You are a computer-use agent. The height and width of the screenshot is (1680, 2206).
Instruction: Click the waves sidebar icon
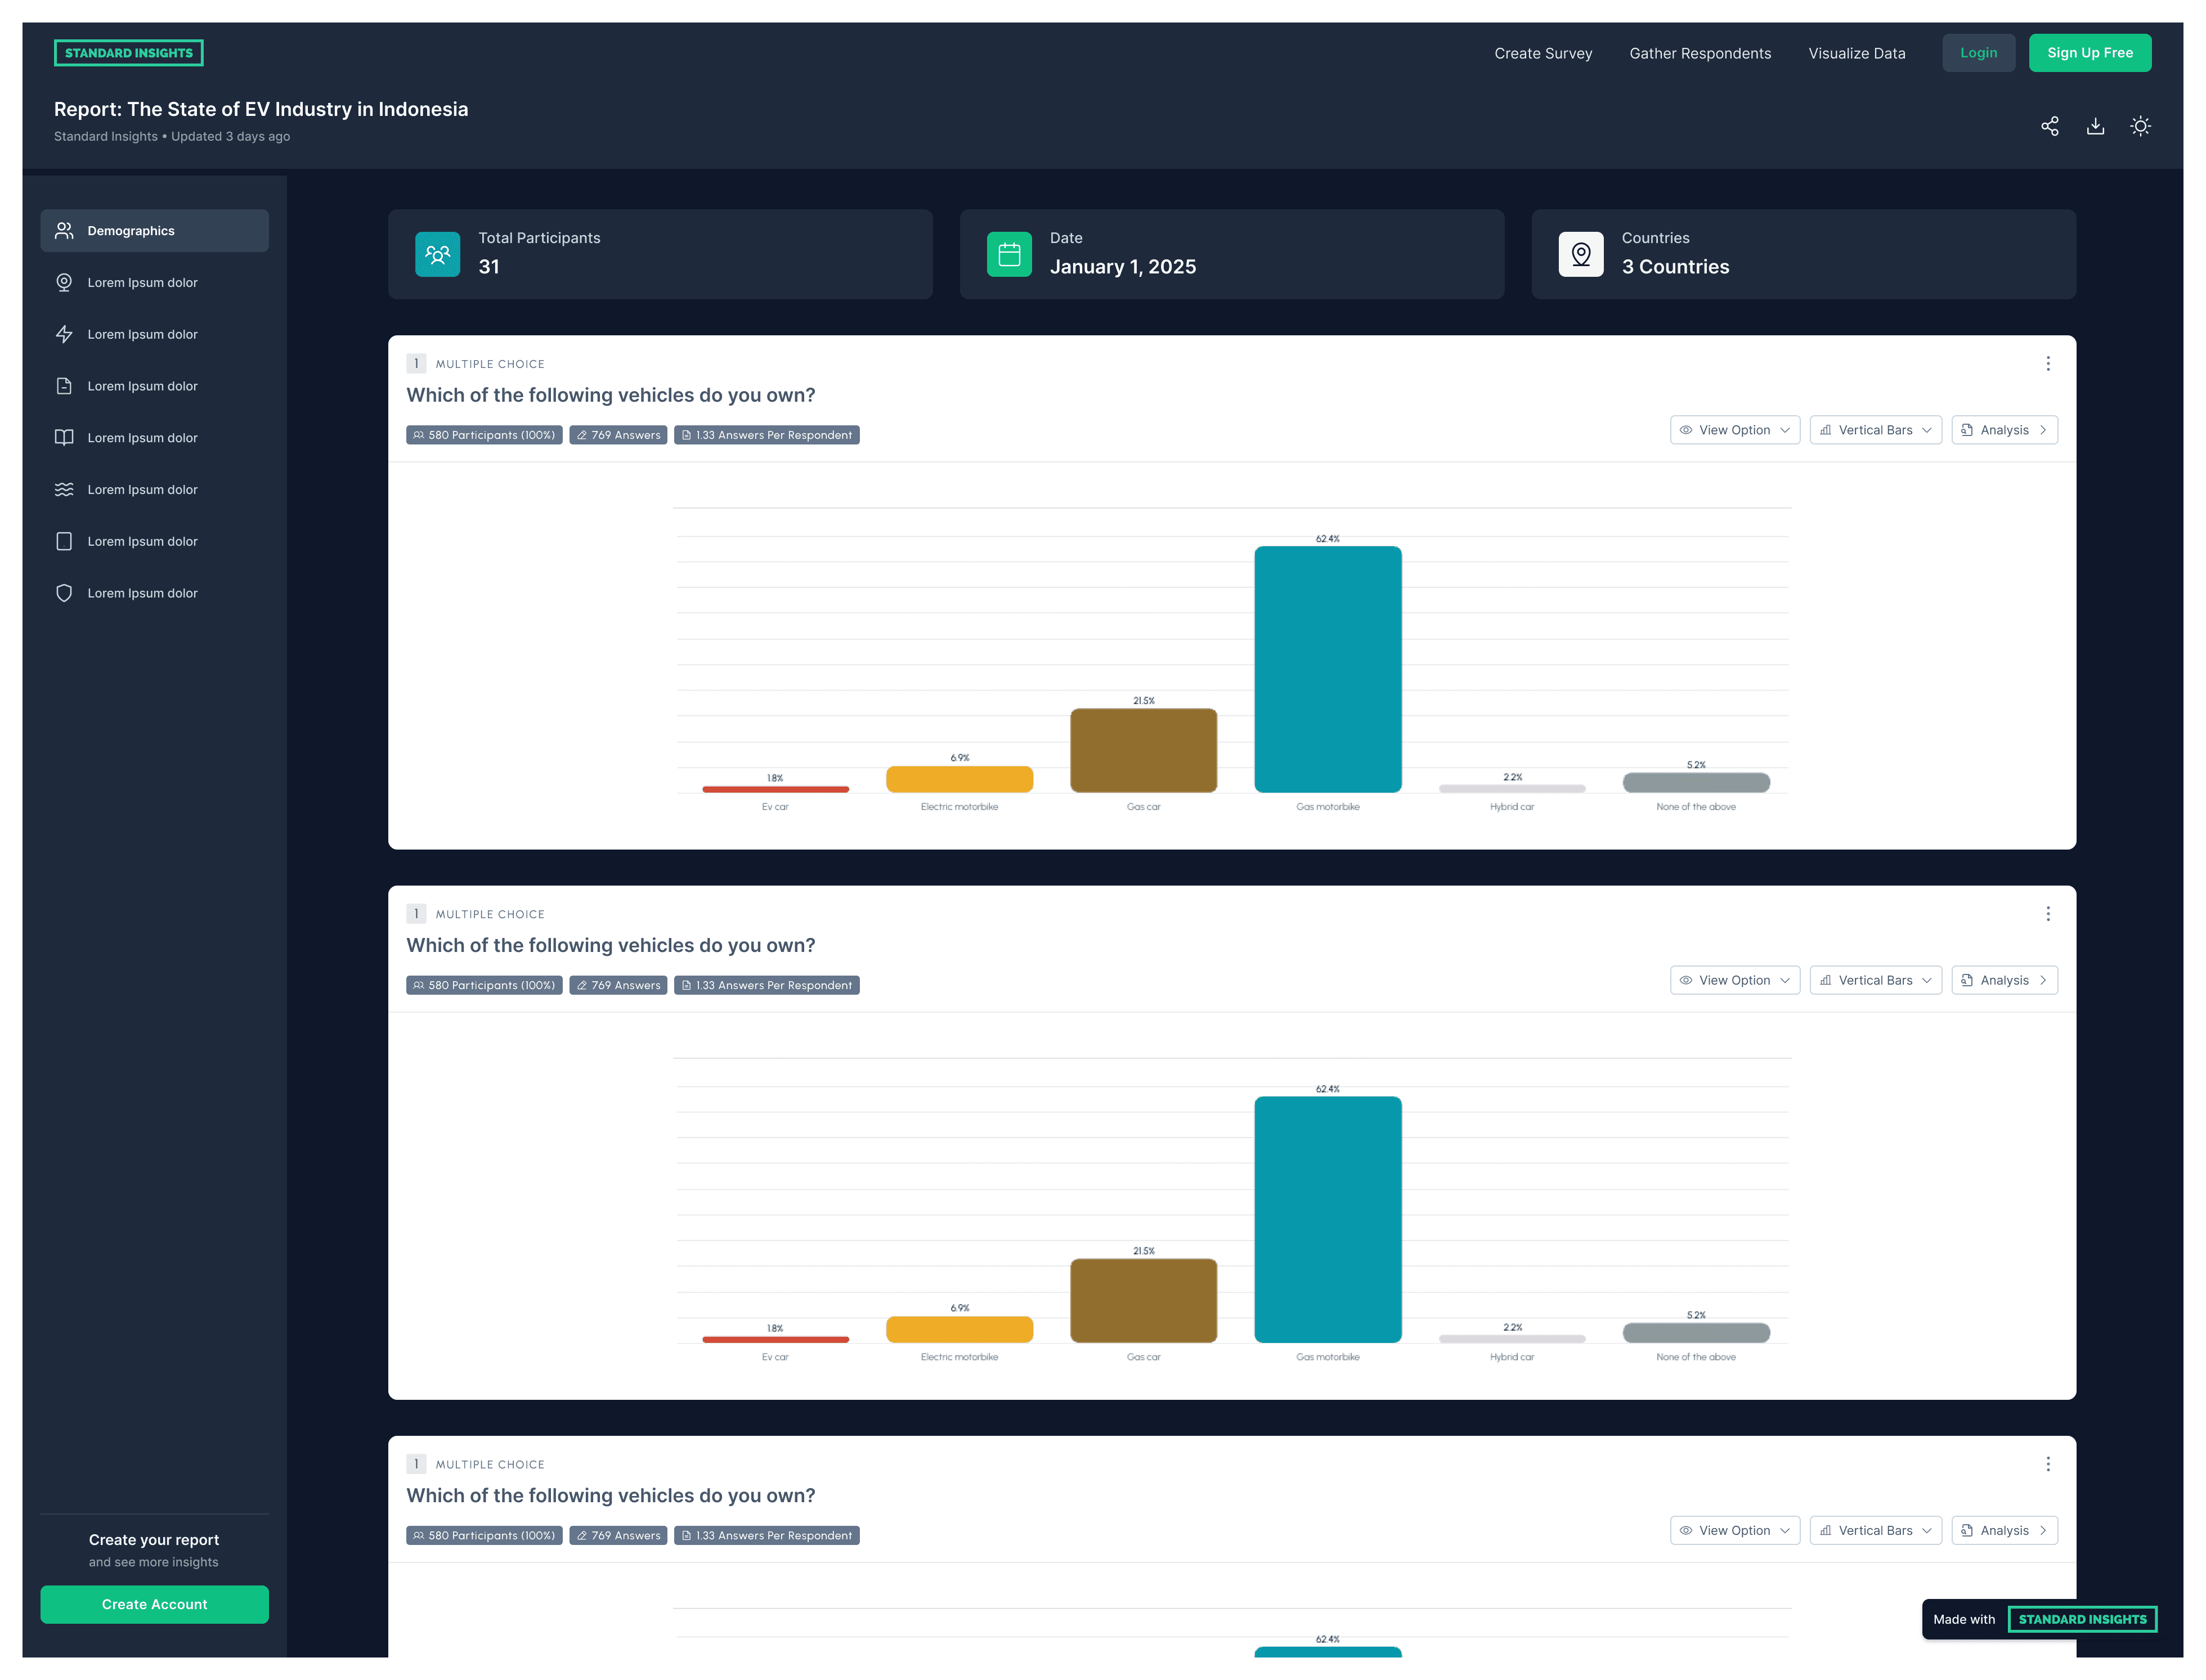point(64,490)
